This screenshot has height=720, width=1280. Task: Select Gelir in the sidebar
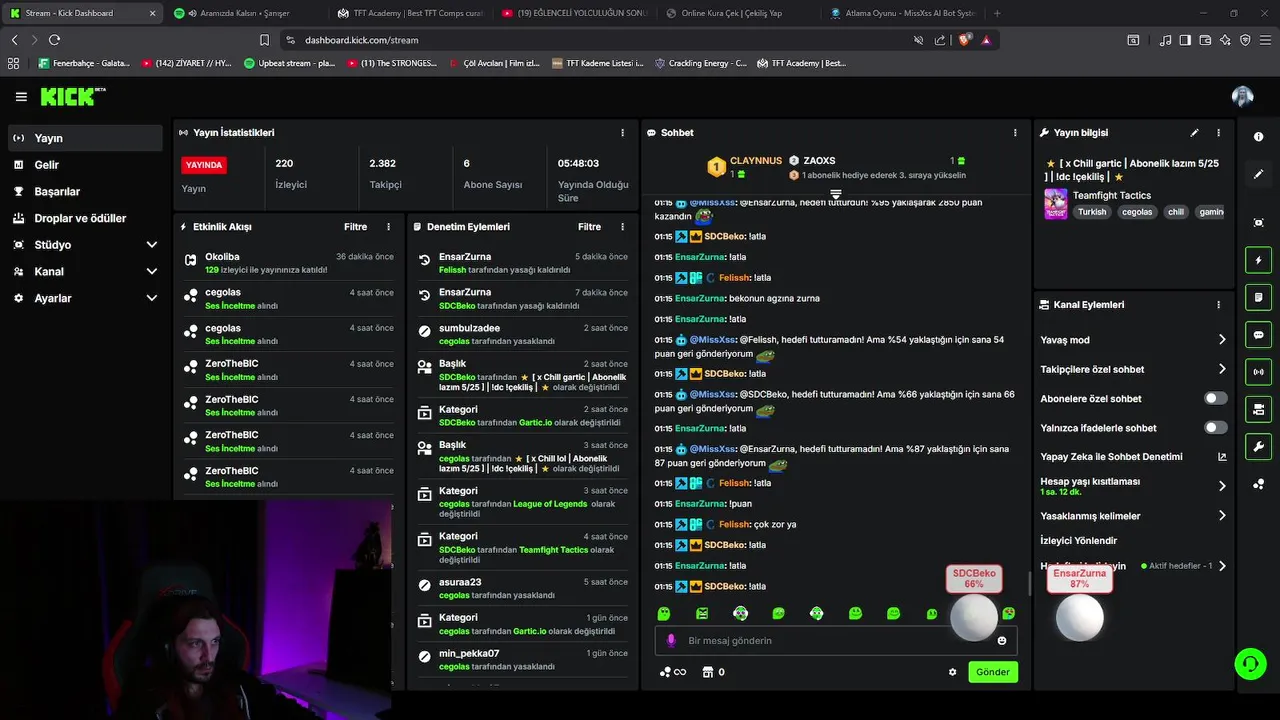point(85,165)
